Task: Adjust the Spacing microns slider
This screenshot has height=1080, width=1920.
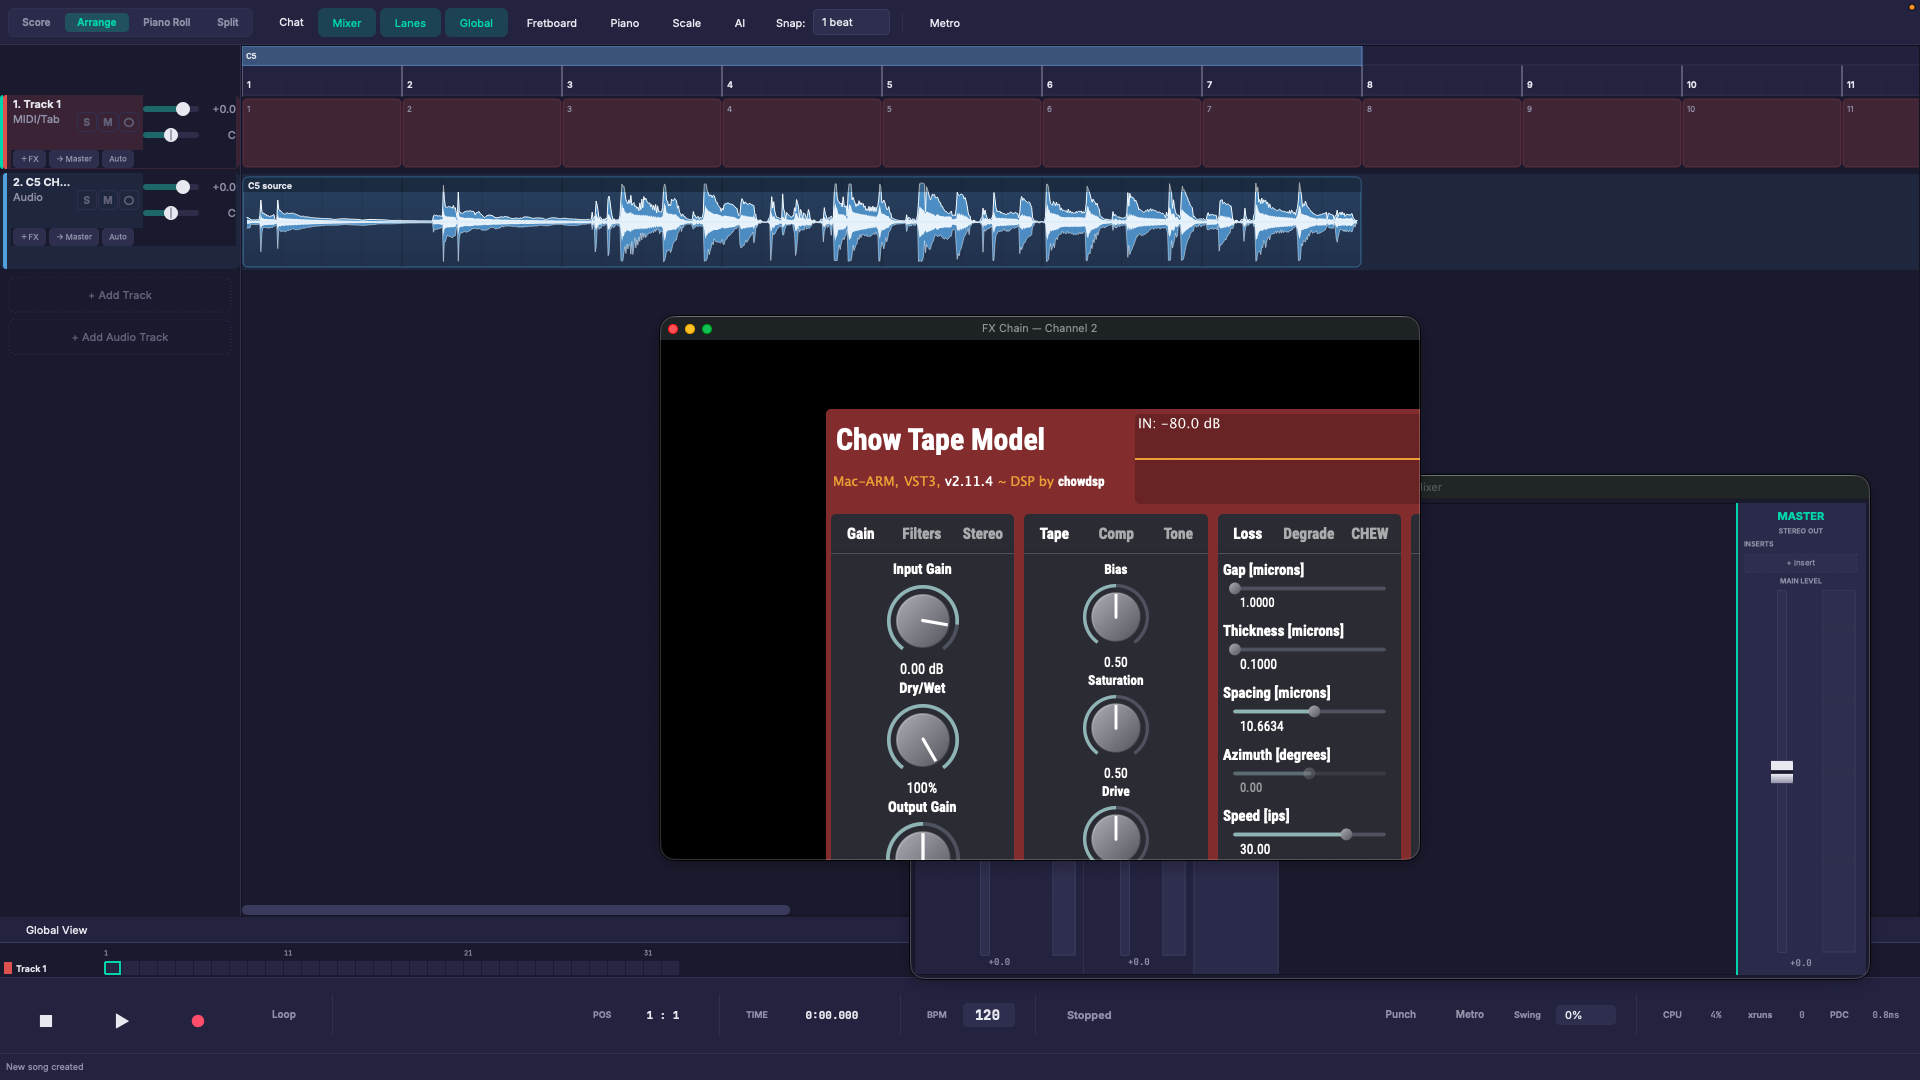Action: point(1309,712)
